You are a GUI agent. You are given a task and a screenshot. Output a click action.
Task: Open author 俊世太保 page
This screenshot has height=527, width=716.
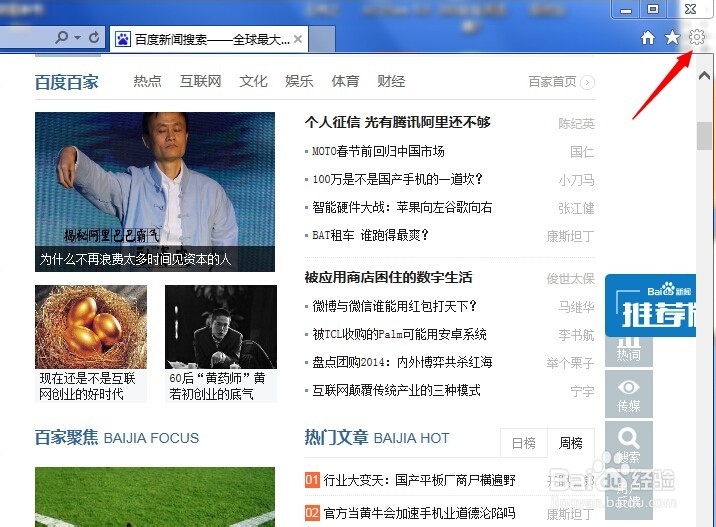tap(570, 279)
